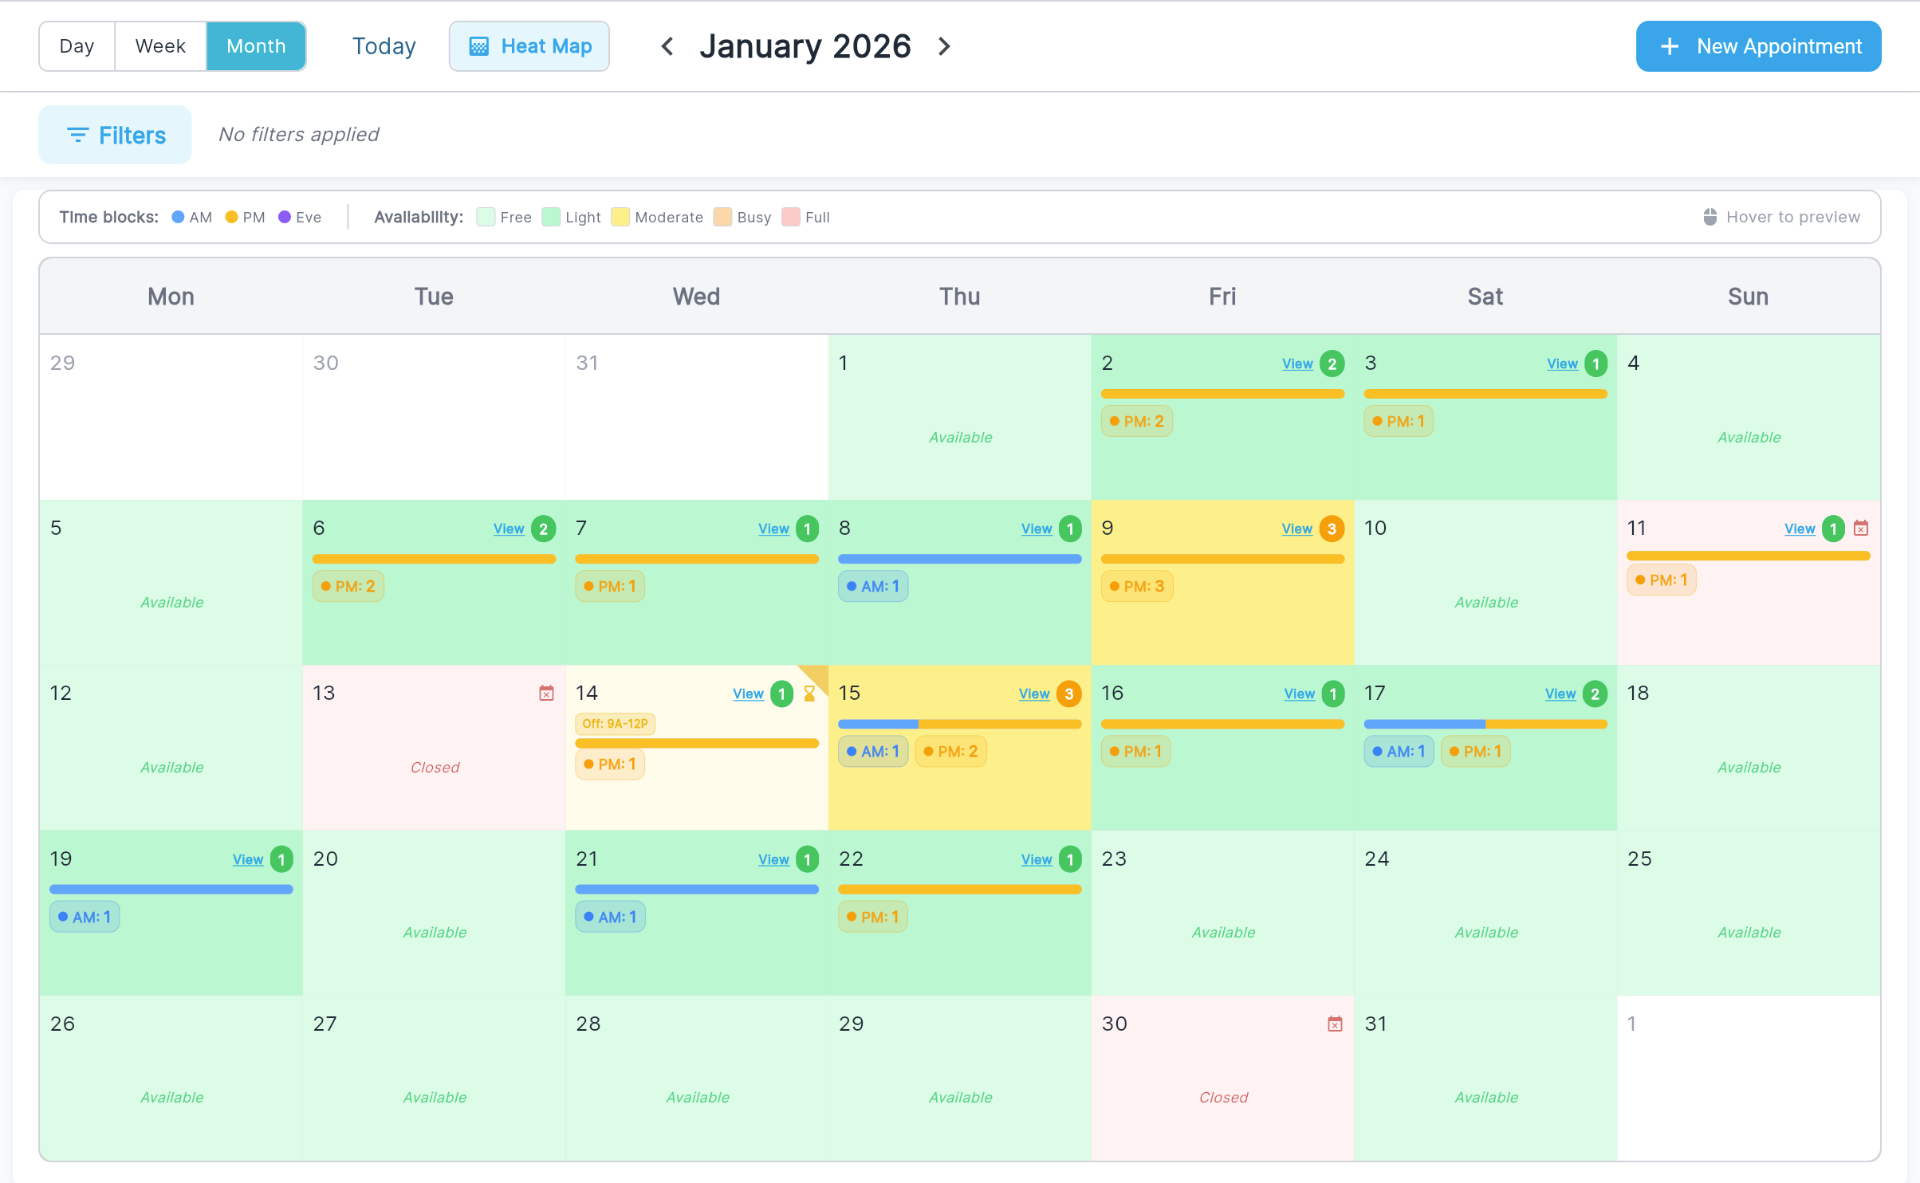The image size is (1920, 1183).
Task: Create a New Appointment
Action: 1758,46
